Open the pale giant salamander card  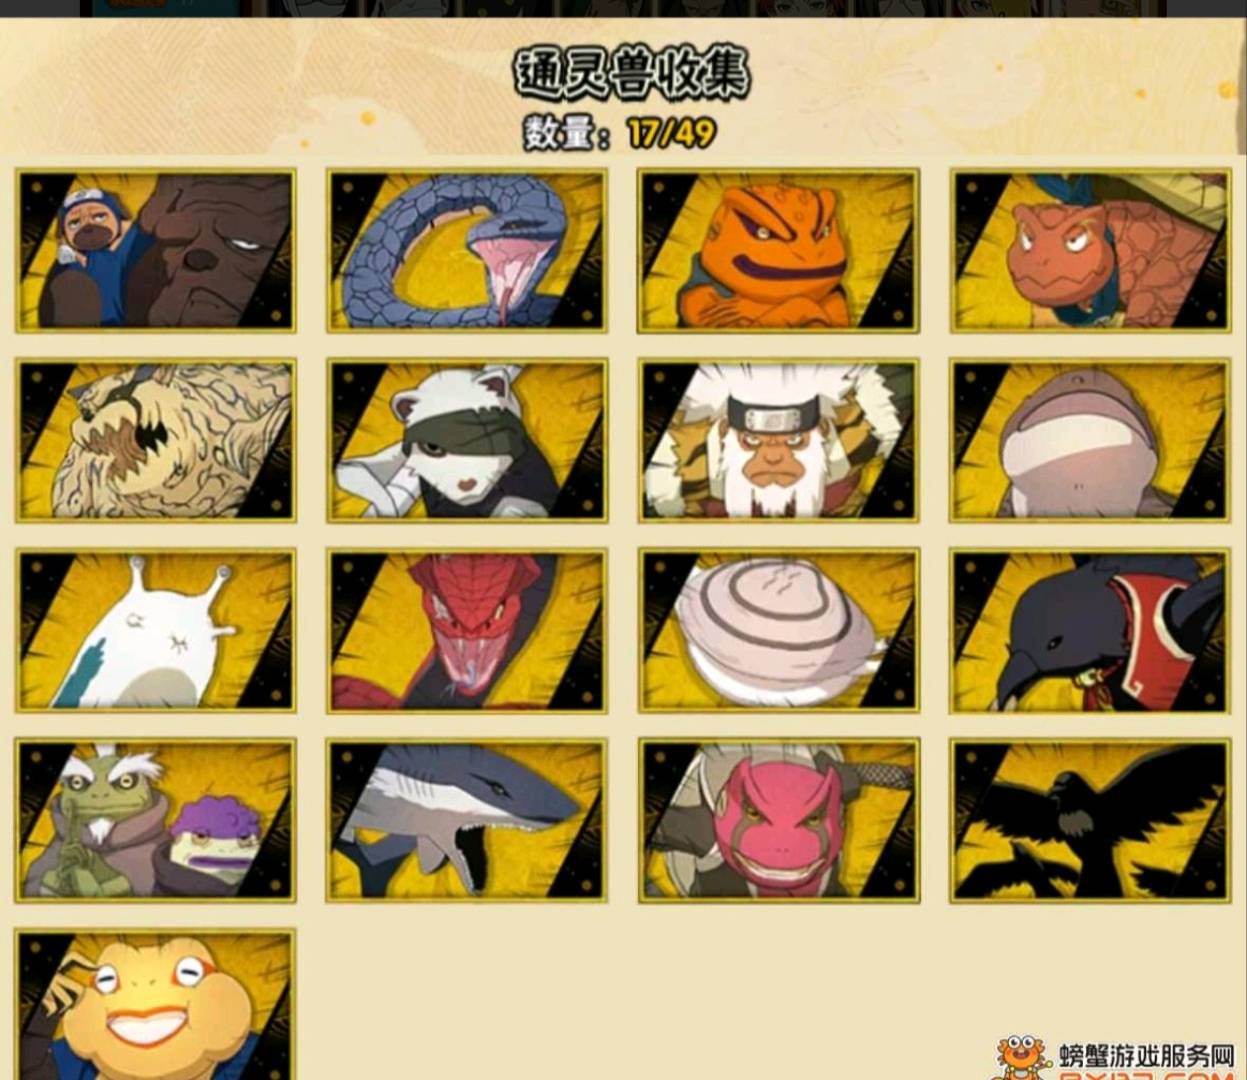1091,441
